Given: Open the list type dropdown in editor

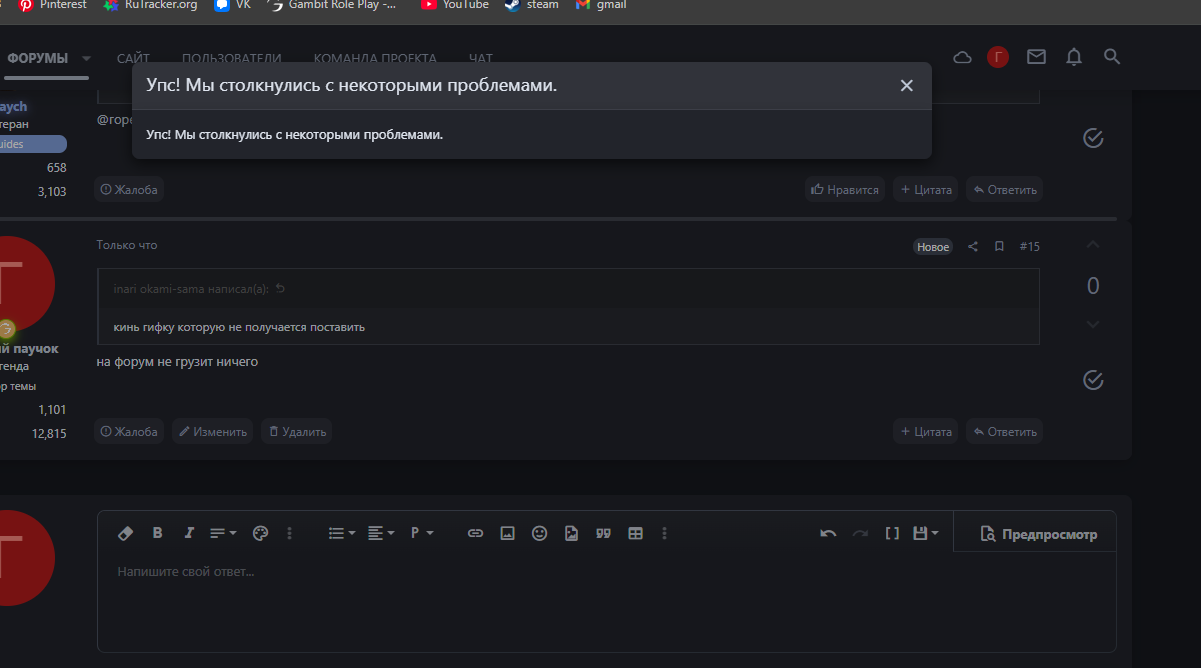Looking at the screenshot, I should (342, 533).
